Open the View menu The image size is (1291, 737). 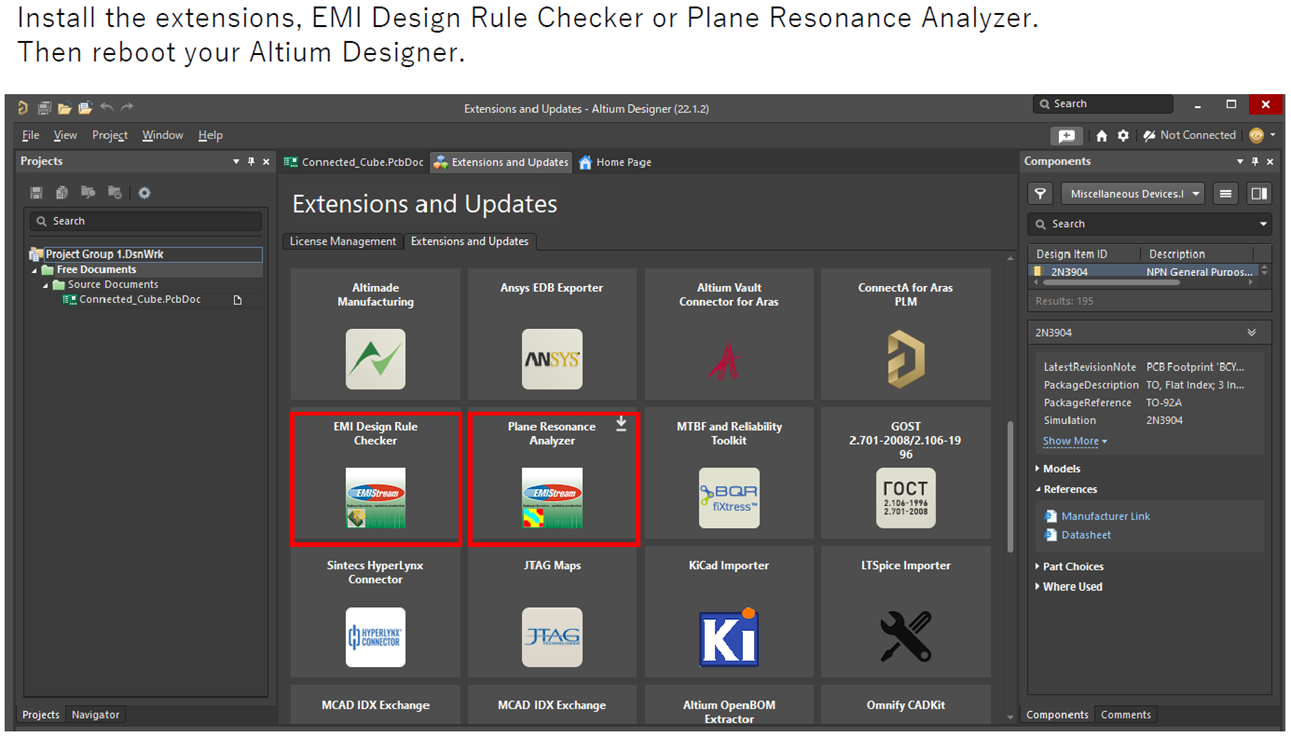tap(65, 136)
